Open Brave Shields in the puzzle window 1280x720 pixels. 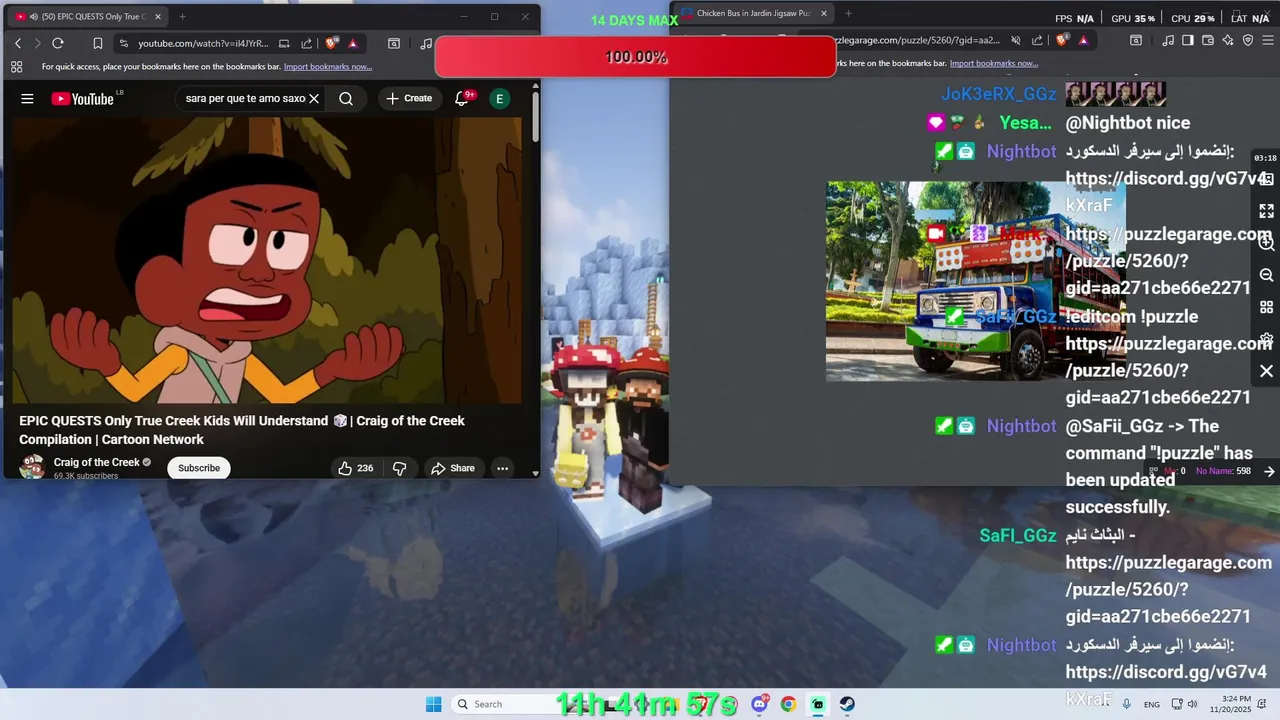click(x=1063, y=40)
